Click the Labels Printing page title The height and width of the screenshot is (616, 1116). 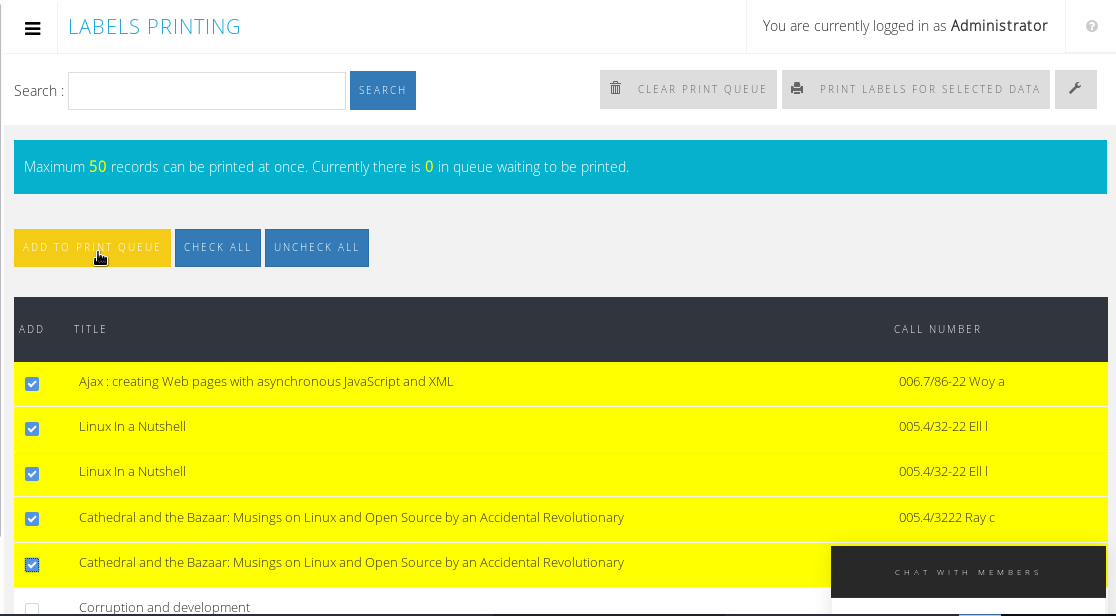coord(154,27)
